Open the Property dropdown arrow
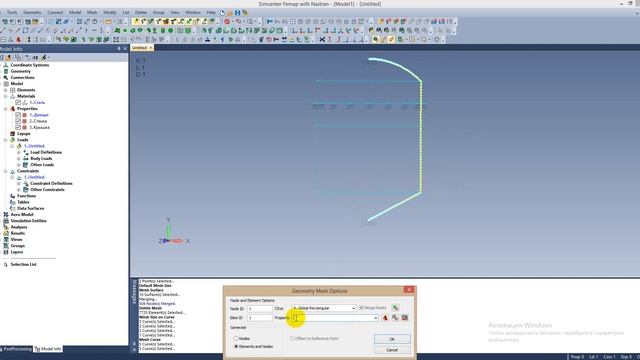640x360 pixels. [376, 318]
